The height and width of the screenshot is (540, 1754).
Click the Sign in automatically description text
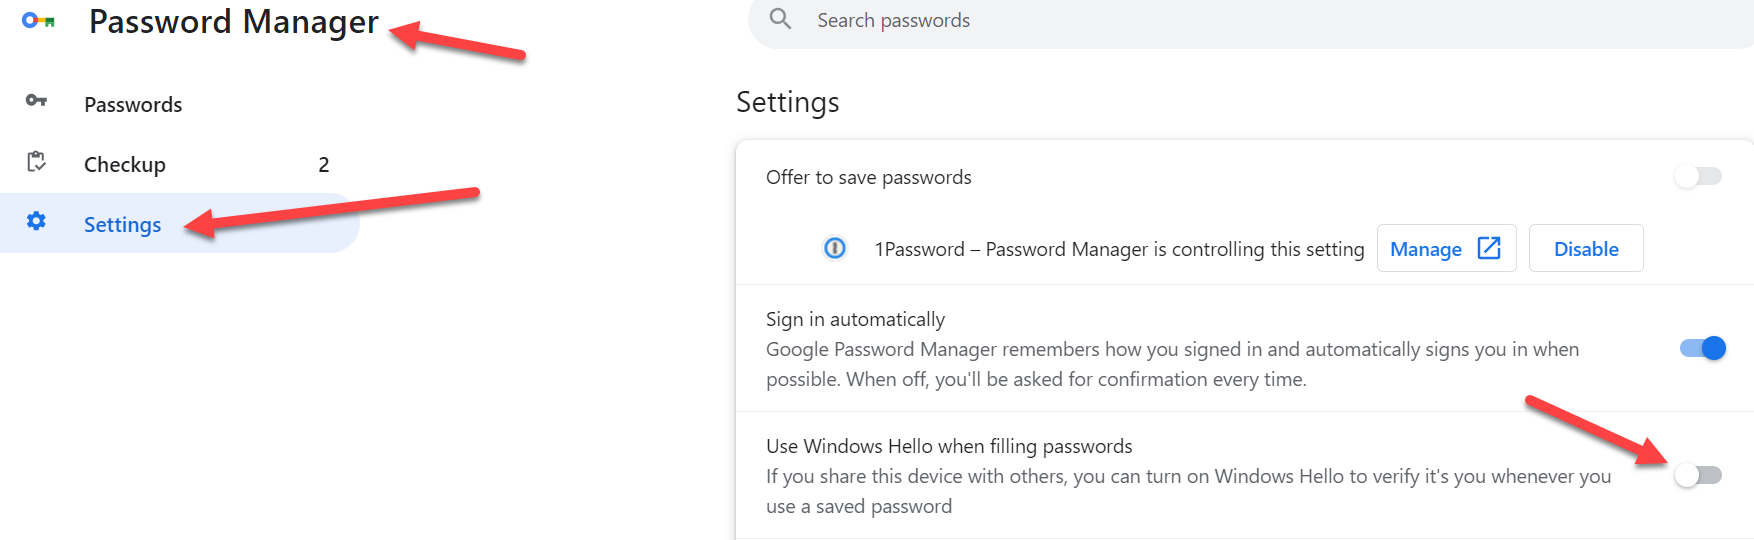[1172, 364]
